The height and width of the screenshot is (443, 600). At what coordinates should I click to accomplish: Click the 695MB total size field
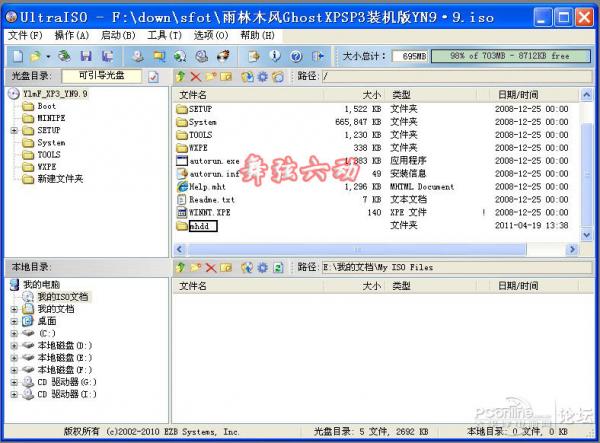(411, 56)
